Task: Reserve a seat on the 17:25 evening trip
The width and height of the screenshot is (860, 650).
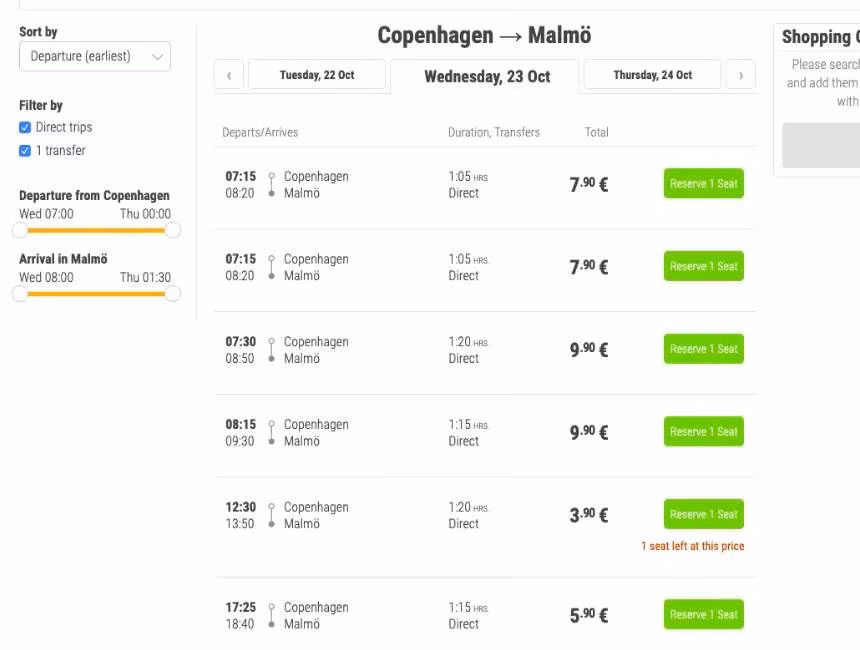Action: pos(703,614)
